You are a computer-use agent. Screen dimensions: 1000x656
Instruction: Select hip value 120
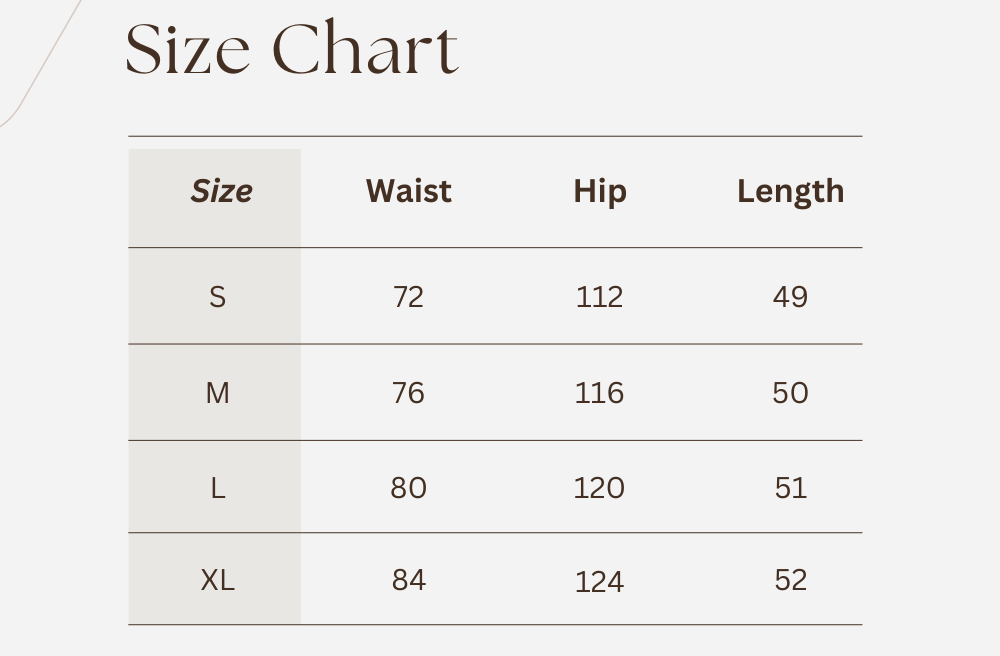(599, 488)
